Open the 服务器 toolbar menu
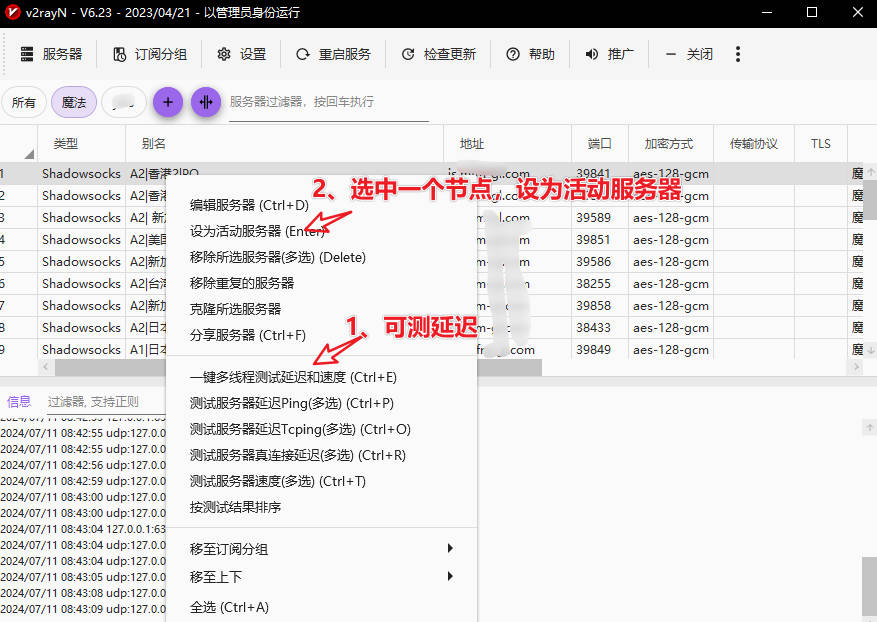Viewport: 877px width, 622px height. 51,54
